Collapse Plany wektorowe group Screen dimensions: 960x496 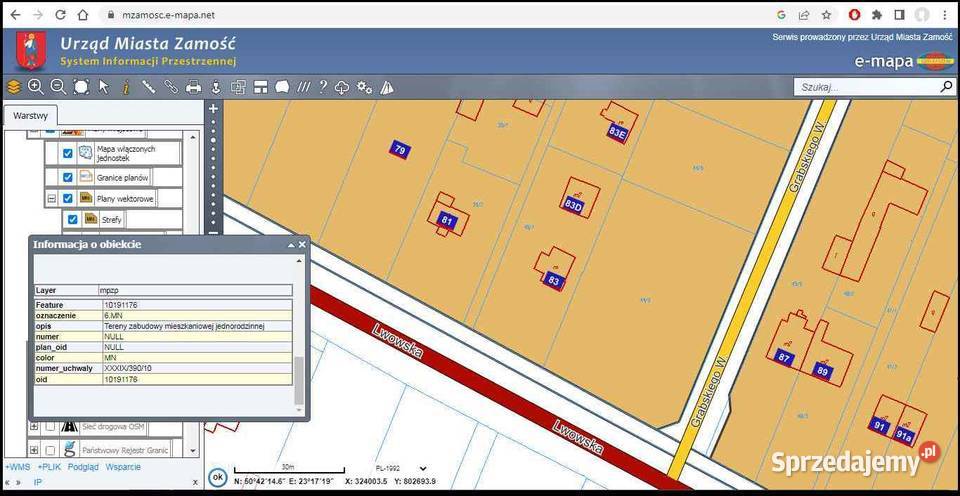(x=52, y=198)
